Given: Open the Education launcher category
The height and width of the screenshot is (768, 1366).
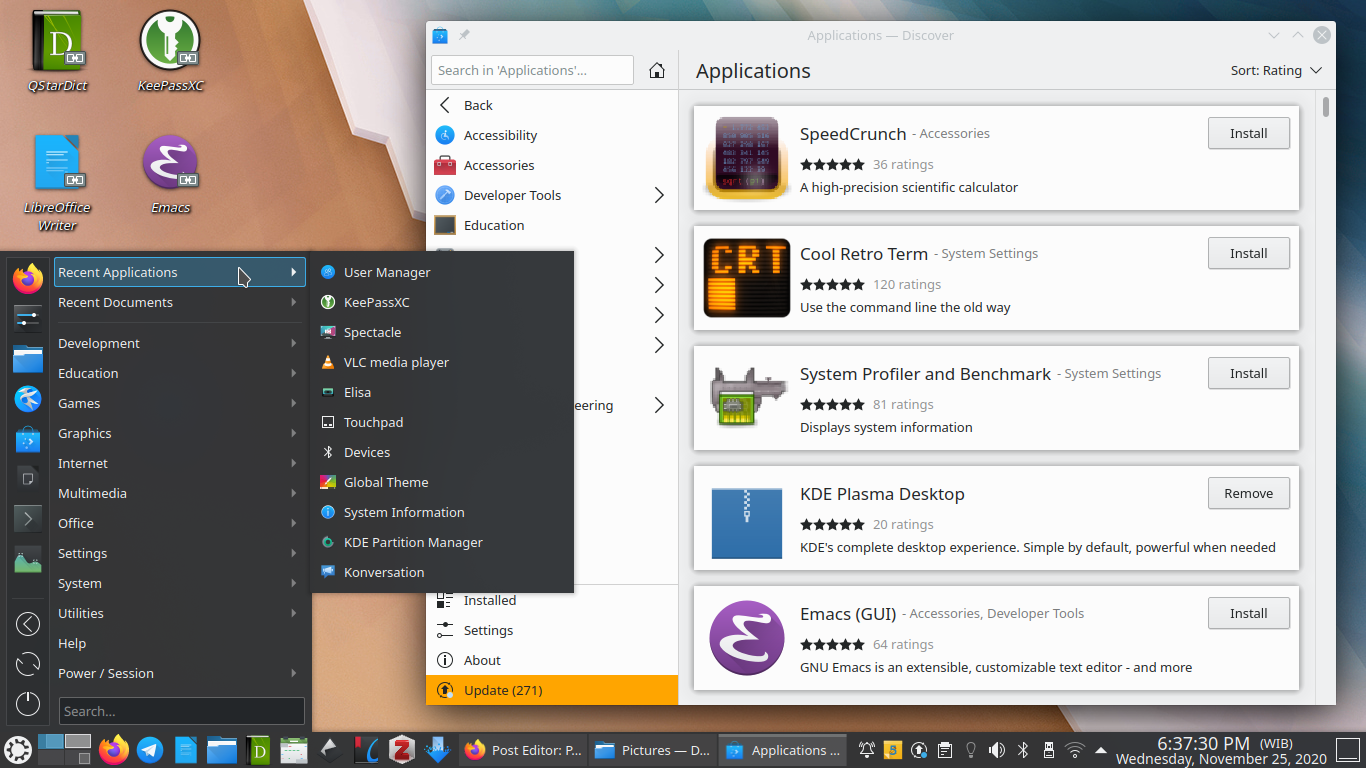Looking at the screenshot, I should 179,373.
